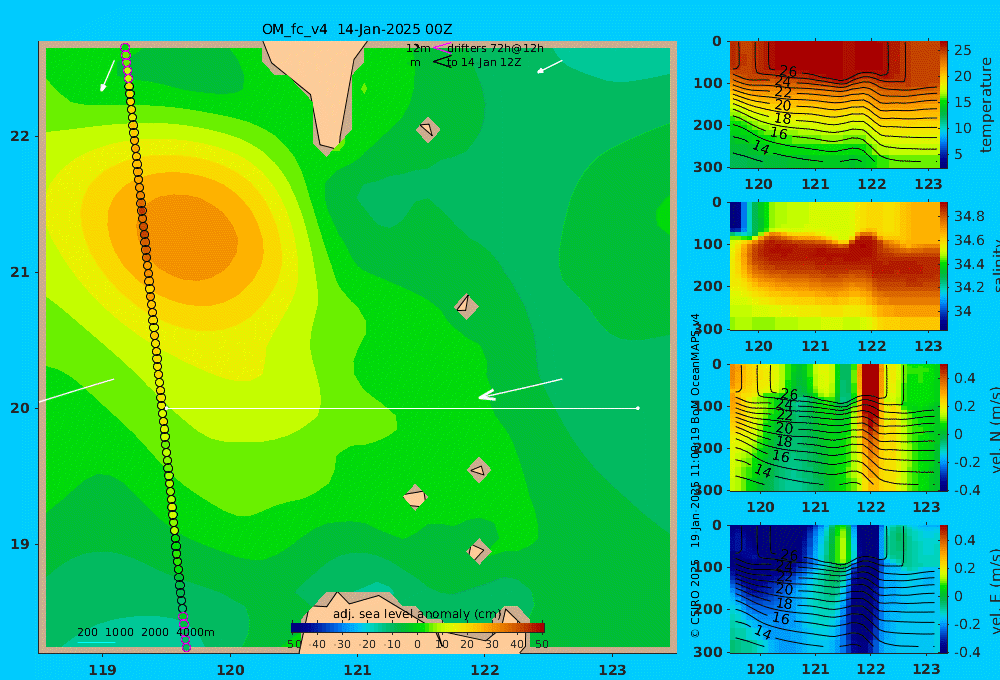The width and height of the screenshot is (1000, 680).
Task: Click the longitude '122' label under the main map
Action: click(485, 670)
